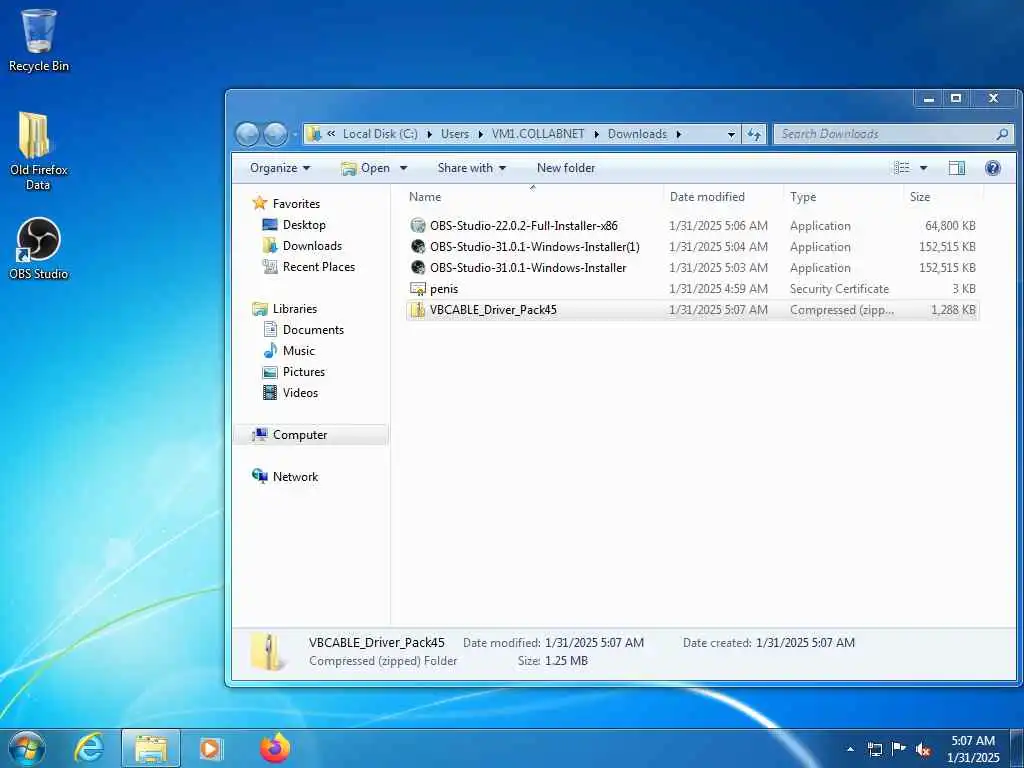
Task: Open the Windows Start button
Action: [x=27, y=748]
